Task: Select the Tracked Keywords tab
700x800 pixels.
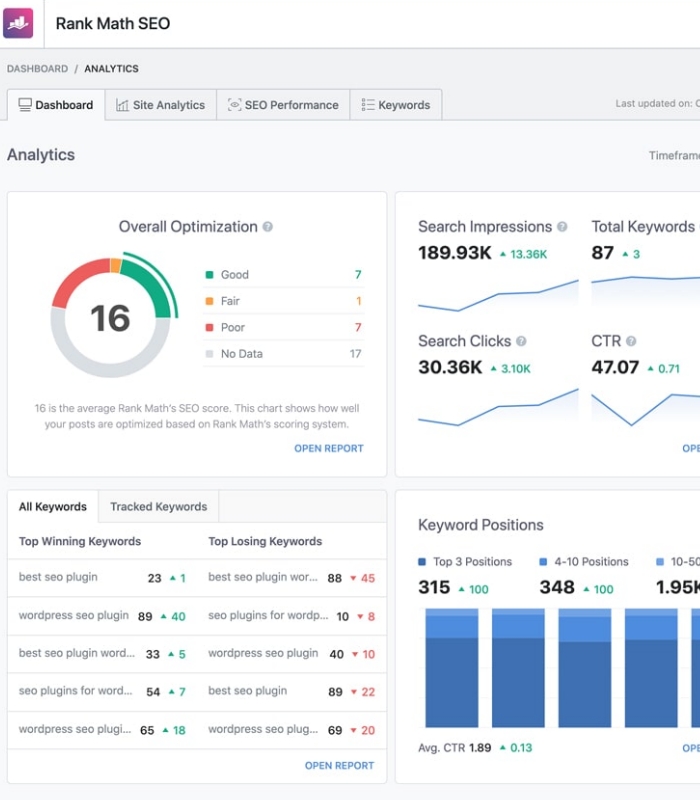Action: pos(159,507)
